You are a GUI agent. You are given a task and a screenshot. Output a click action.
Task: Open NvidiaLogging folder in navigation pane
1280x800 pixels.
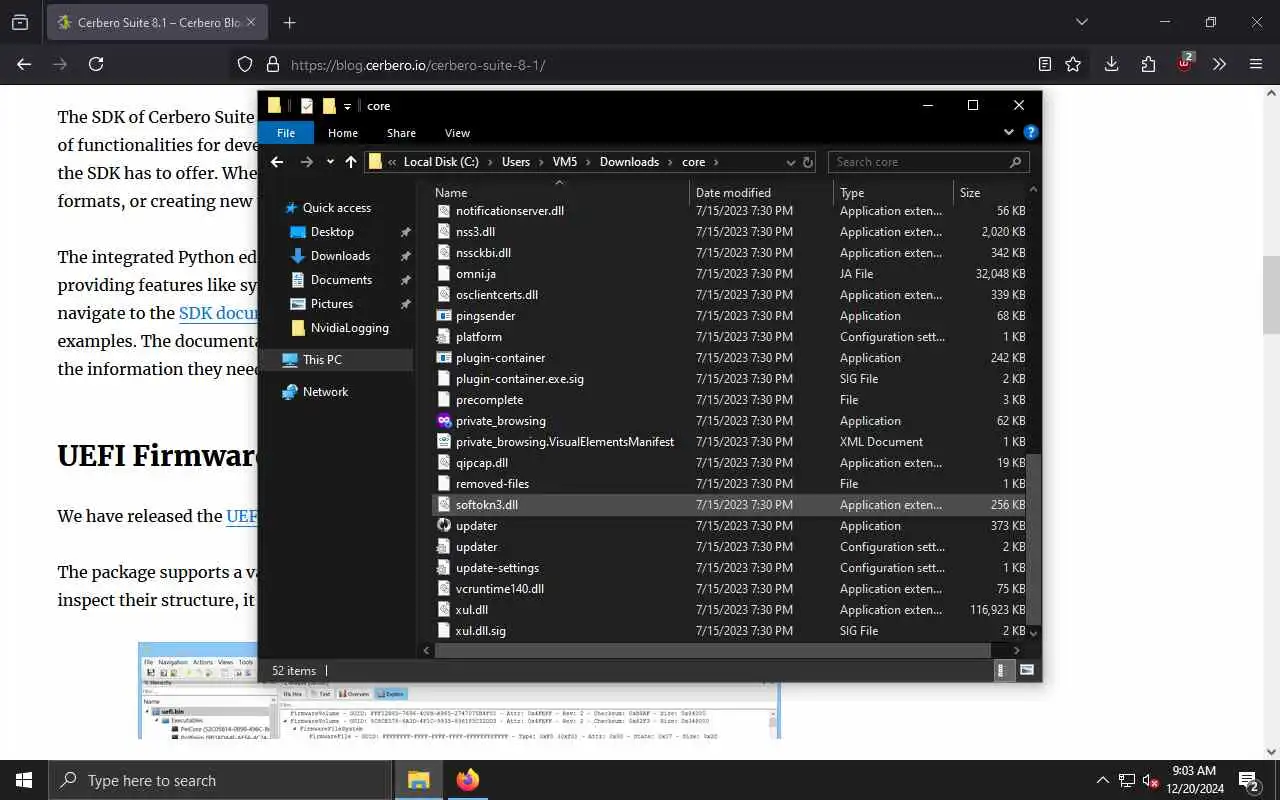tap(349, 328)
